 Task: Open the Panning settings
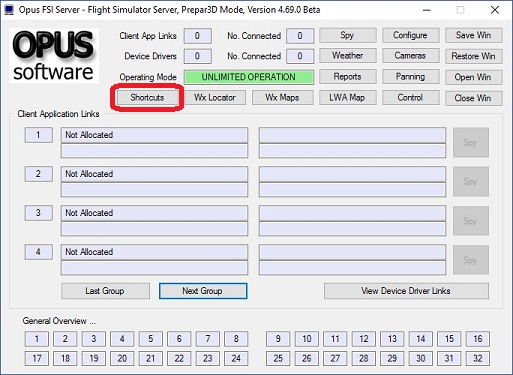click(x=410, y=77)
